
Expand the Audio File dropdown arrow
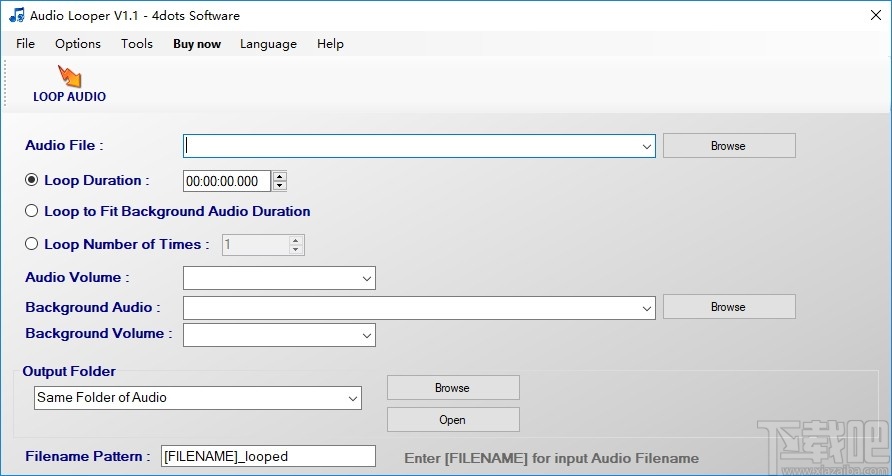(646, 146)
